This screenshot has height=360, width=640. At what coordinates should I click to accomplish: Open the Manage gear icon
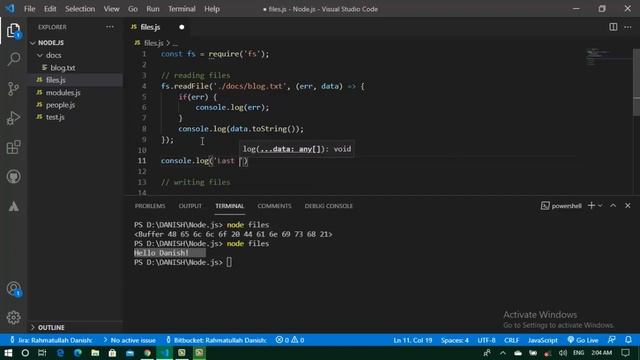13,317
